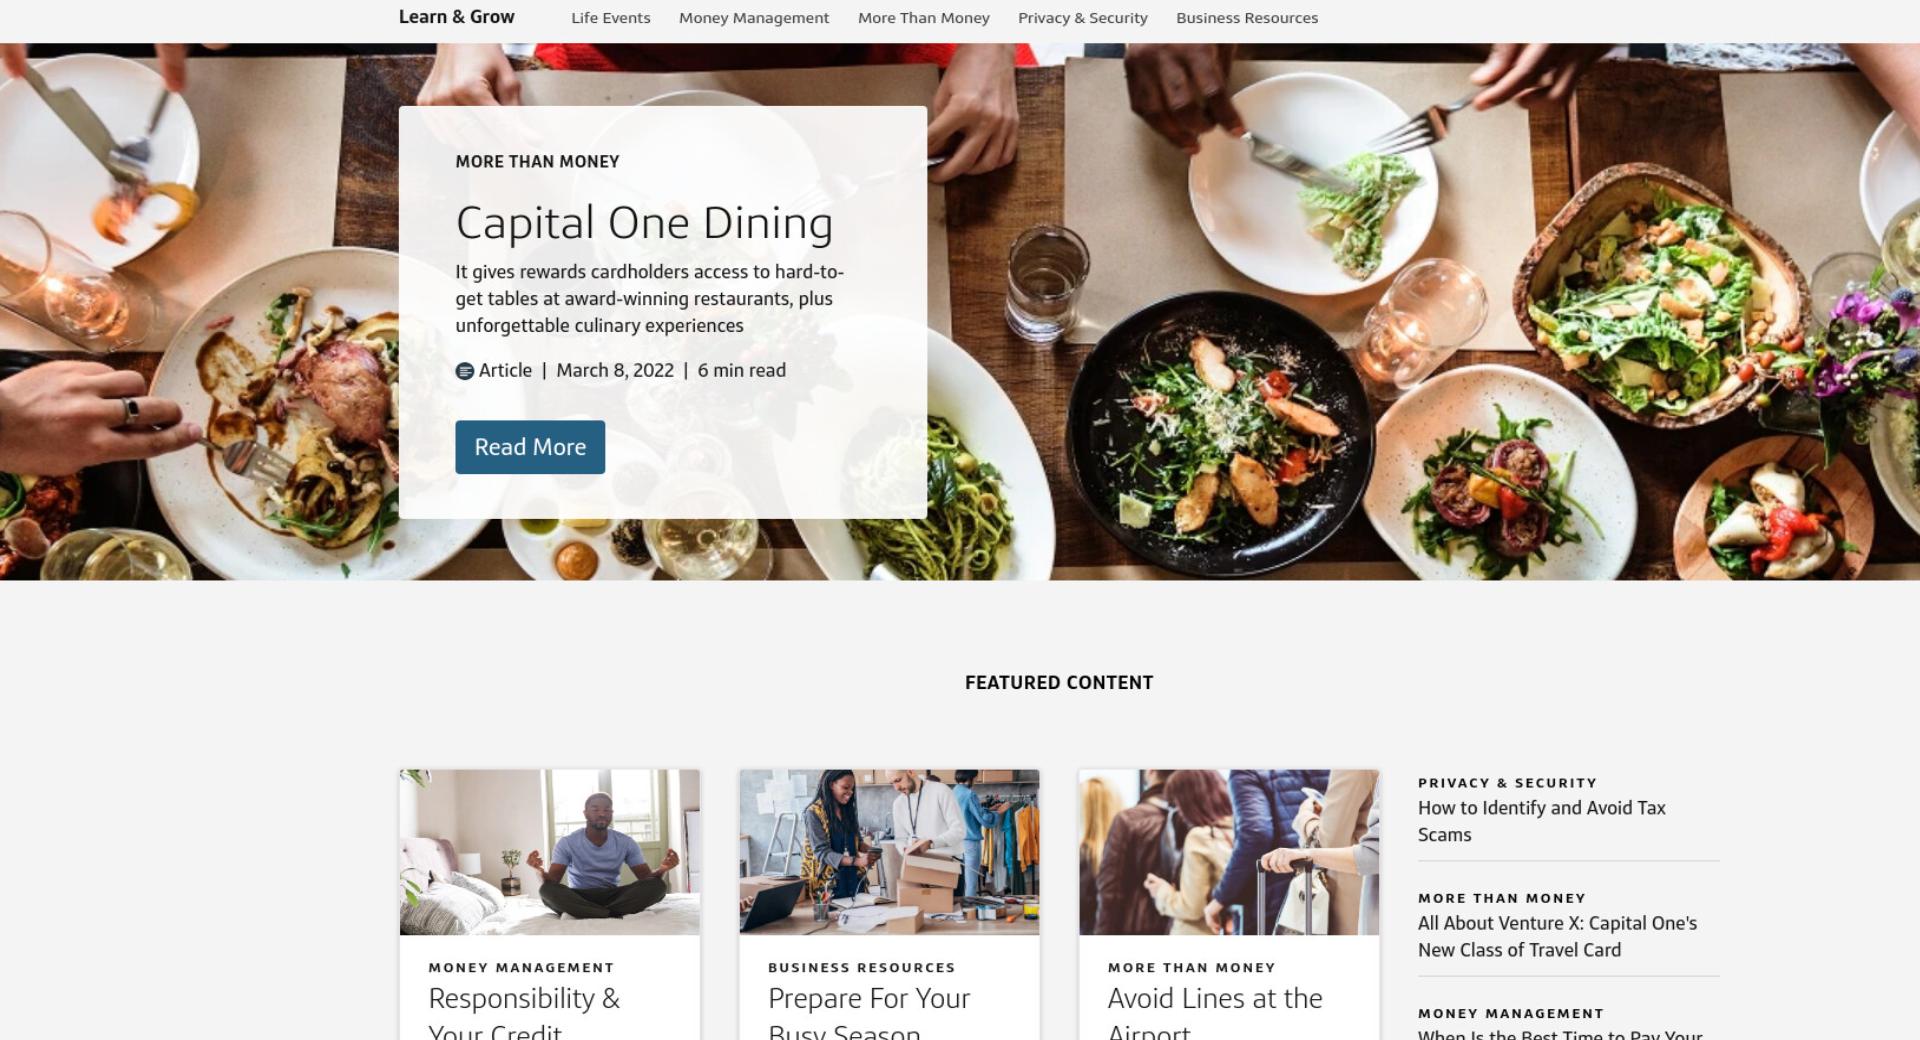Image resolution: width=1920 pixels, height=1040 pixels.
Task: Click the BUSINESS RESOURCES card category label
Action: pyautogui.click(x=861, y=968)
